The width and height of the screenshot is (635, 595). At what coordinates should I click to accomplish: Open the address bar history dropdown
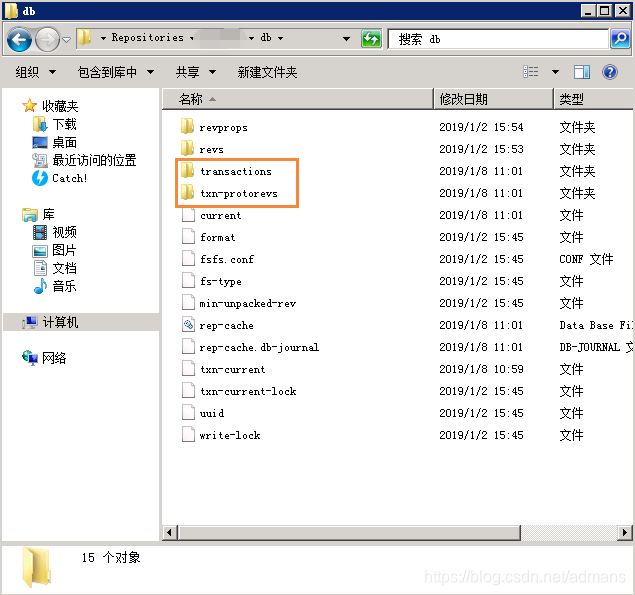click(346, 39)
